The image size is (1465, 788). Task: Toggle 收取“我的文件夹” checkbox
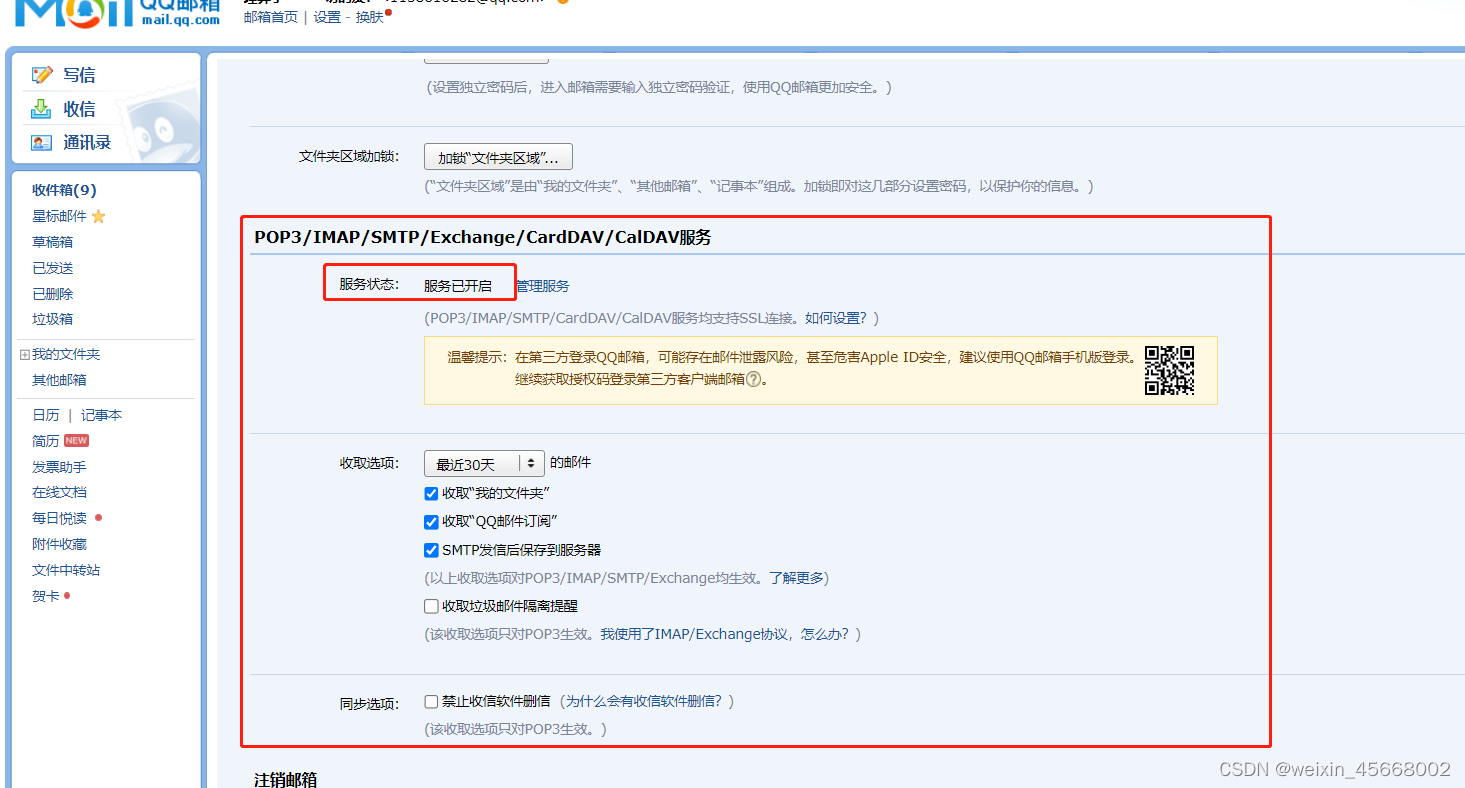431,493
